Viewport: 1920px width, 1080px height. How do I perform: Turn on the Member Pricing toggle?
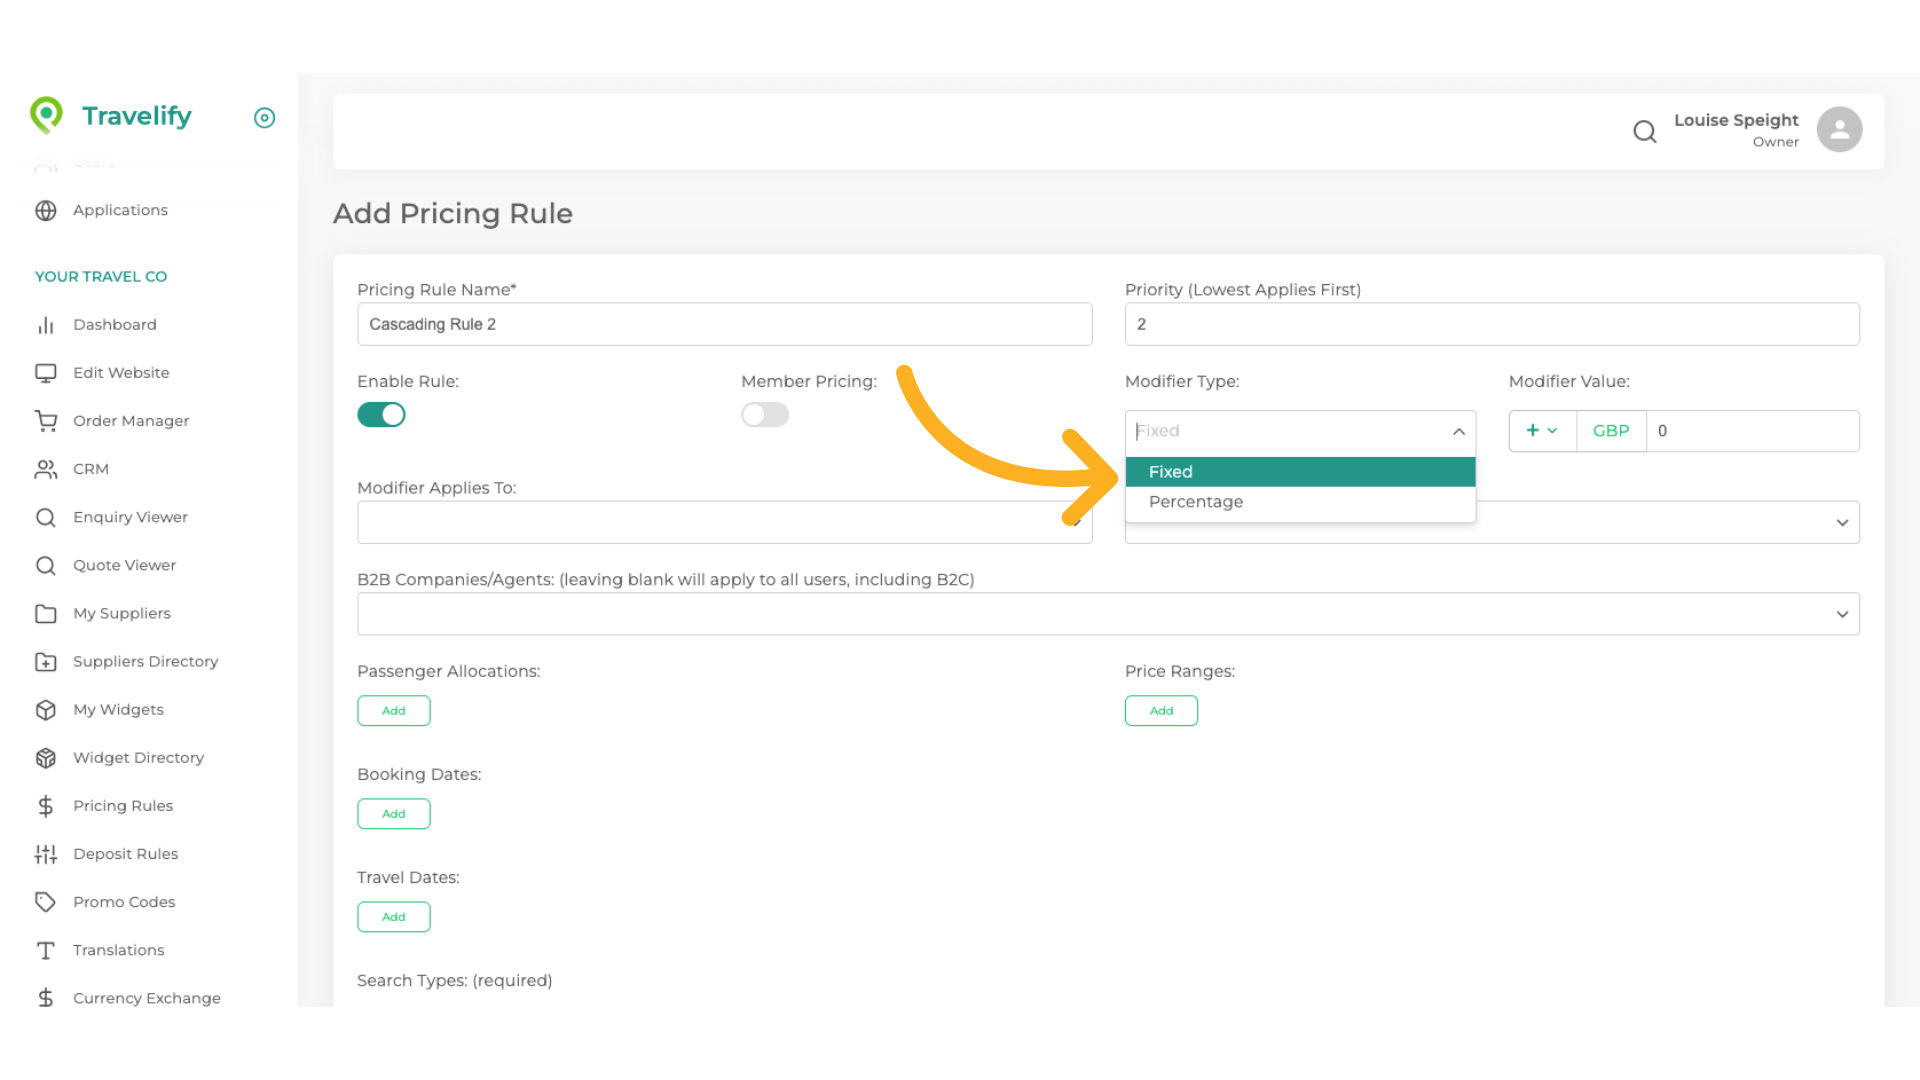pyautogui.click(x=765, y=415)
